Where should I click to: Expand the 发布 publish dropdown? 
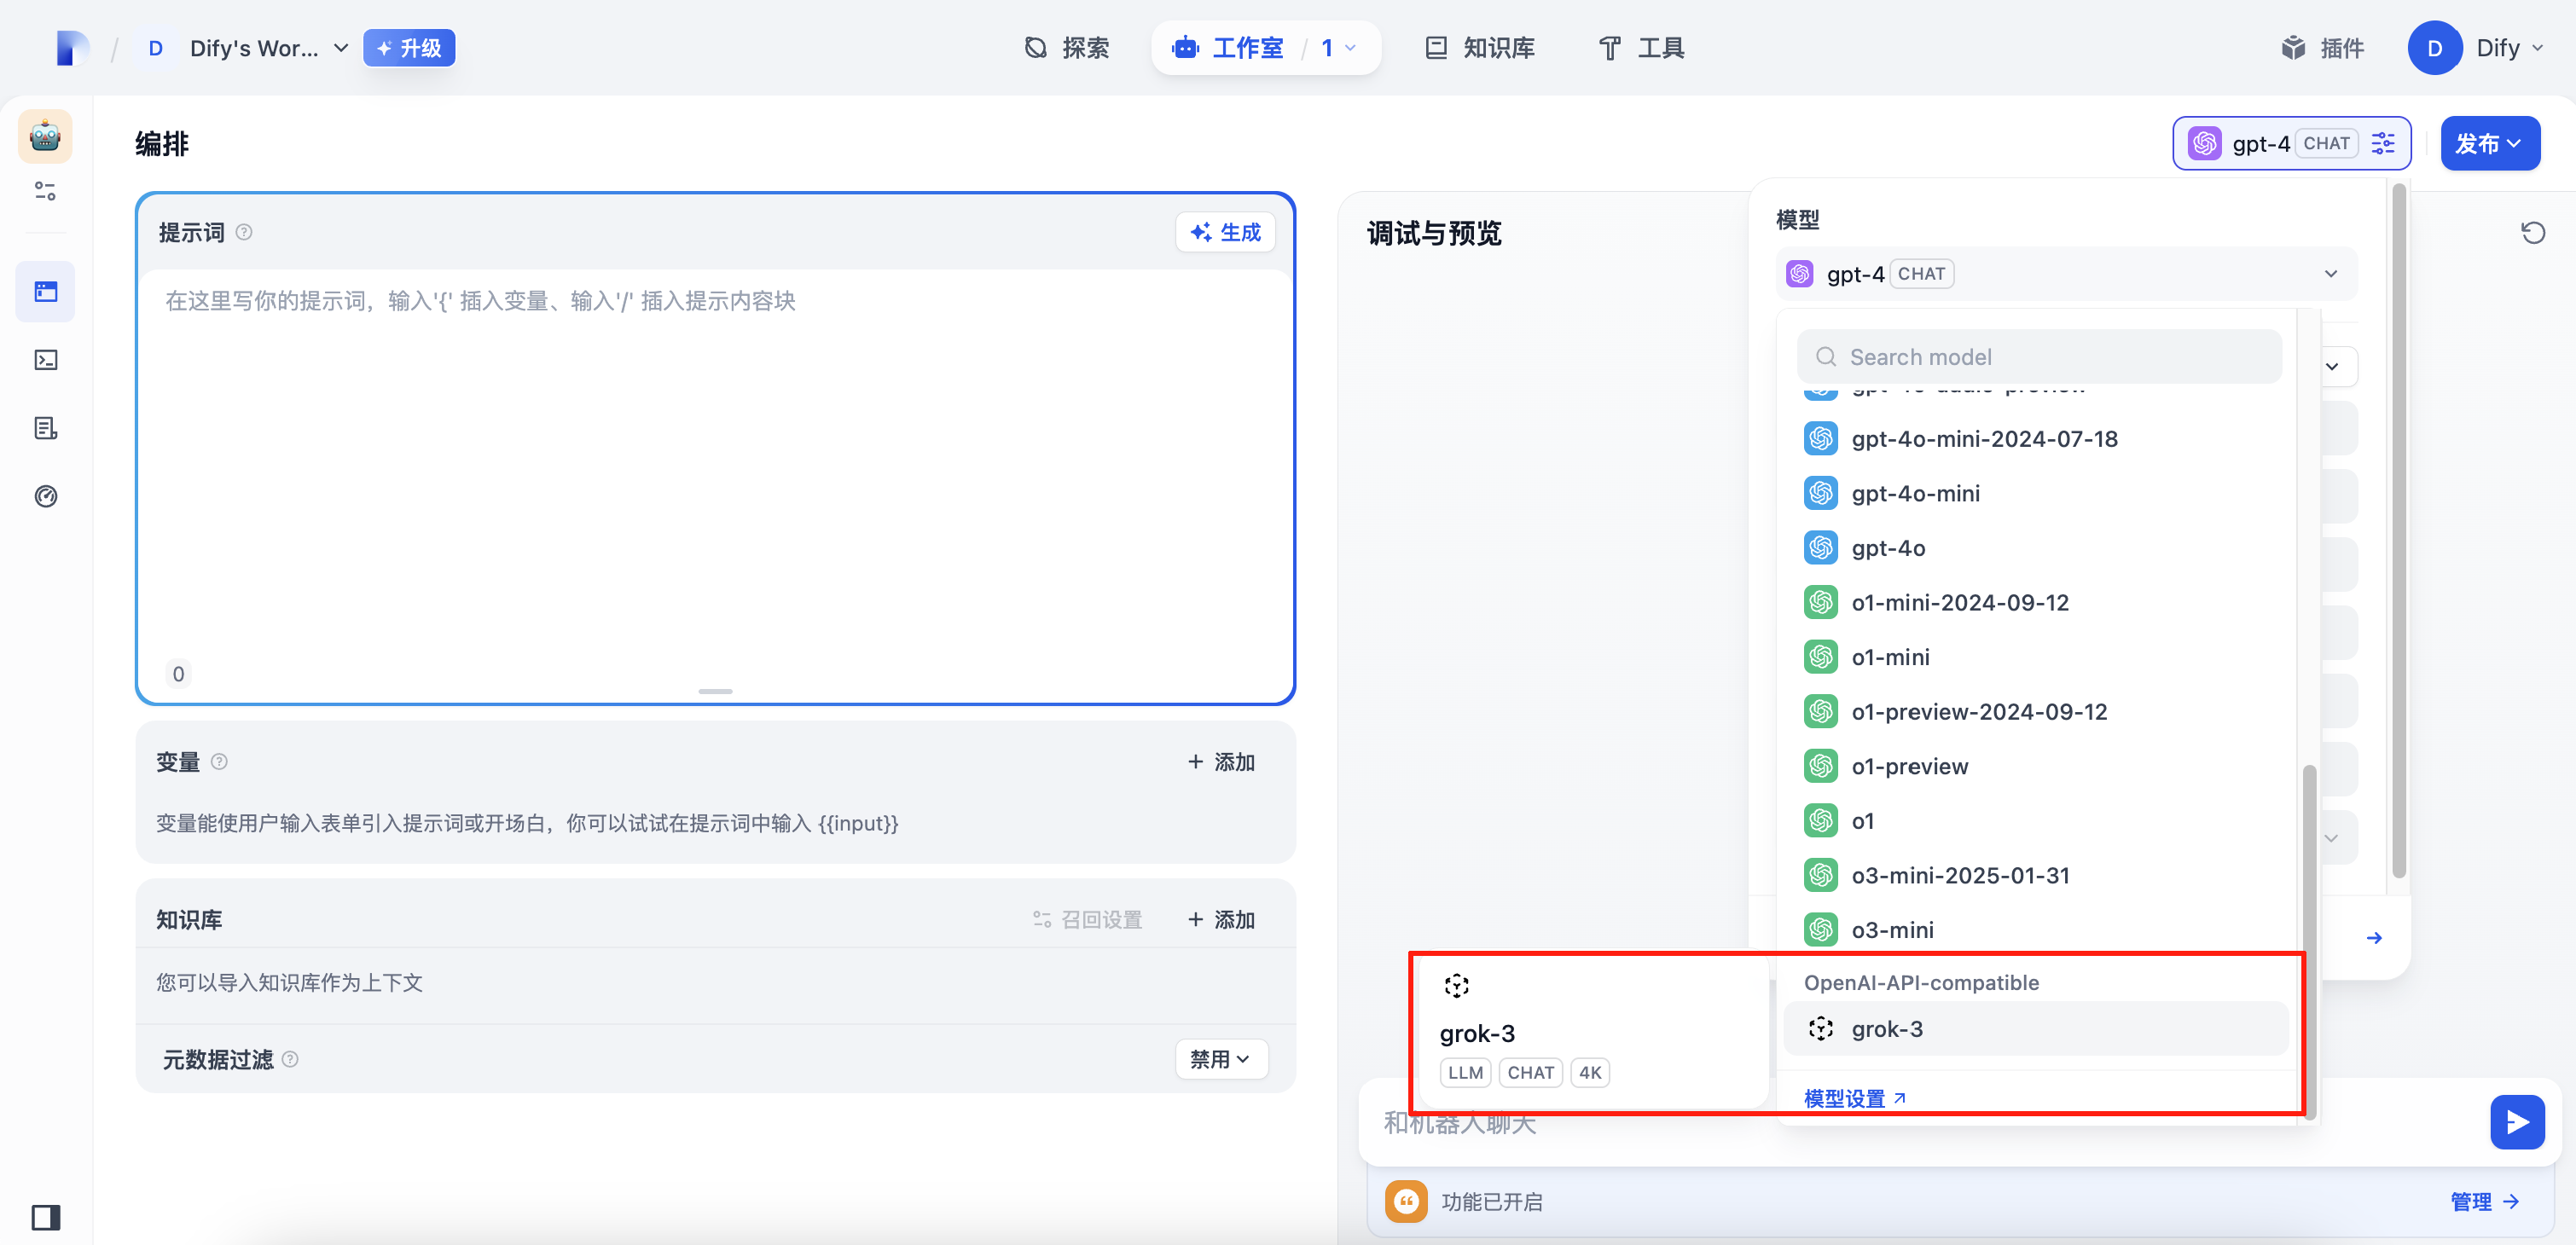click(x=2488, y=143)
